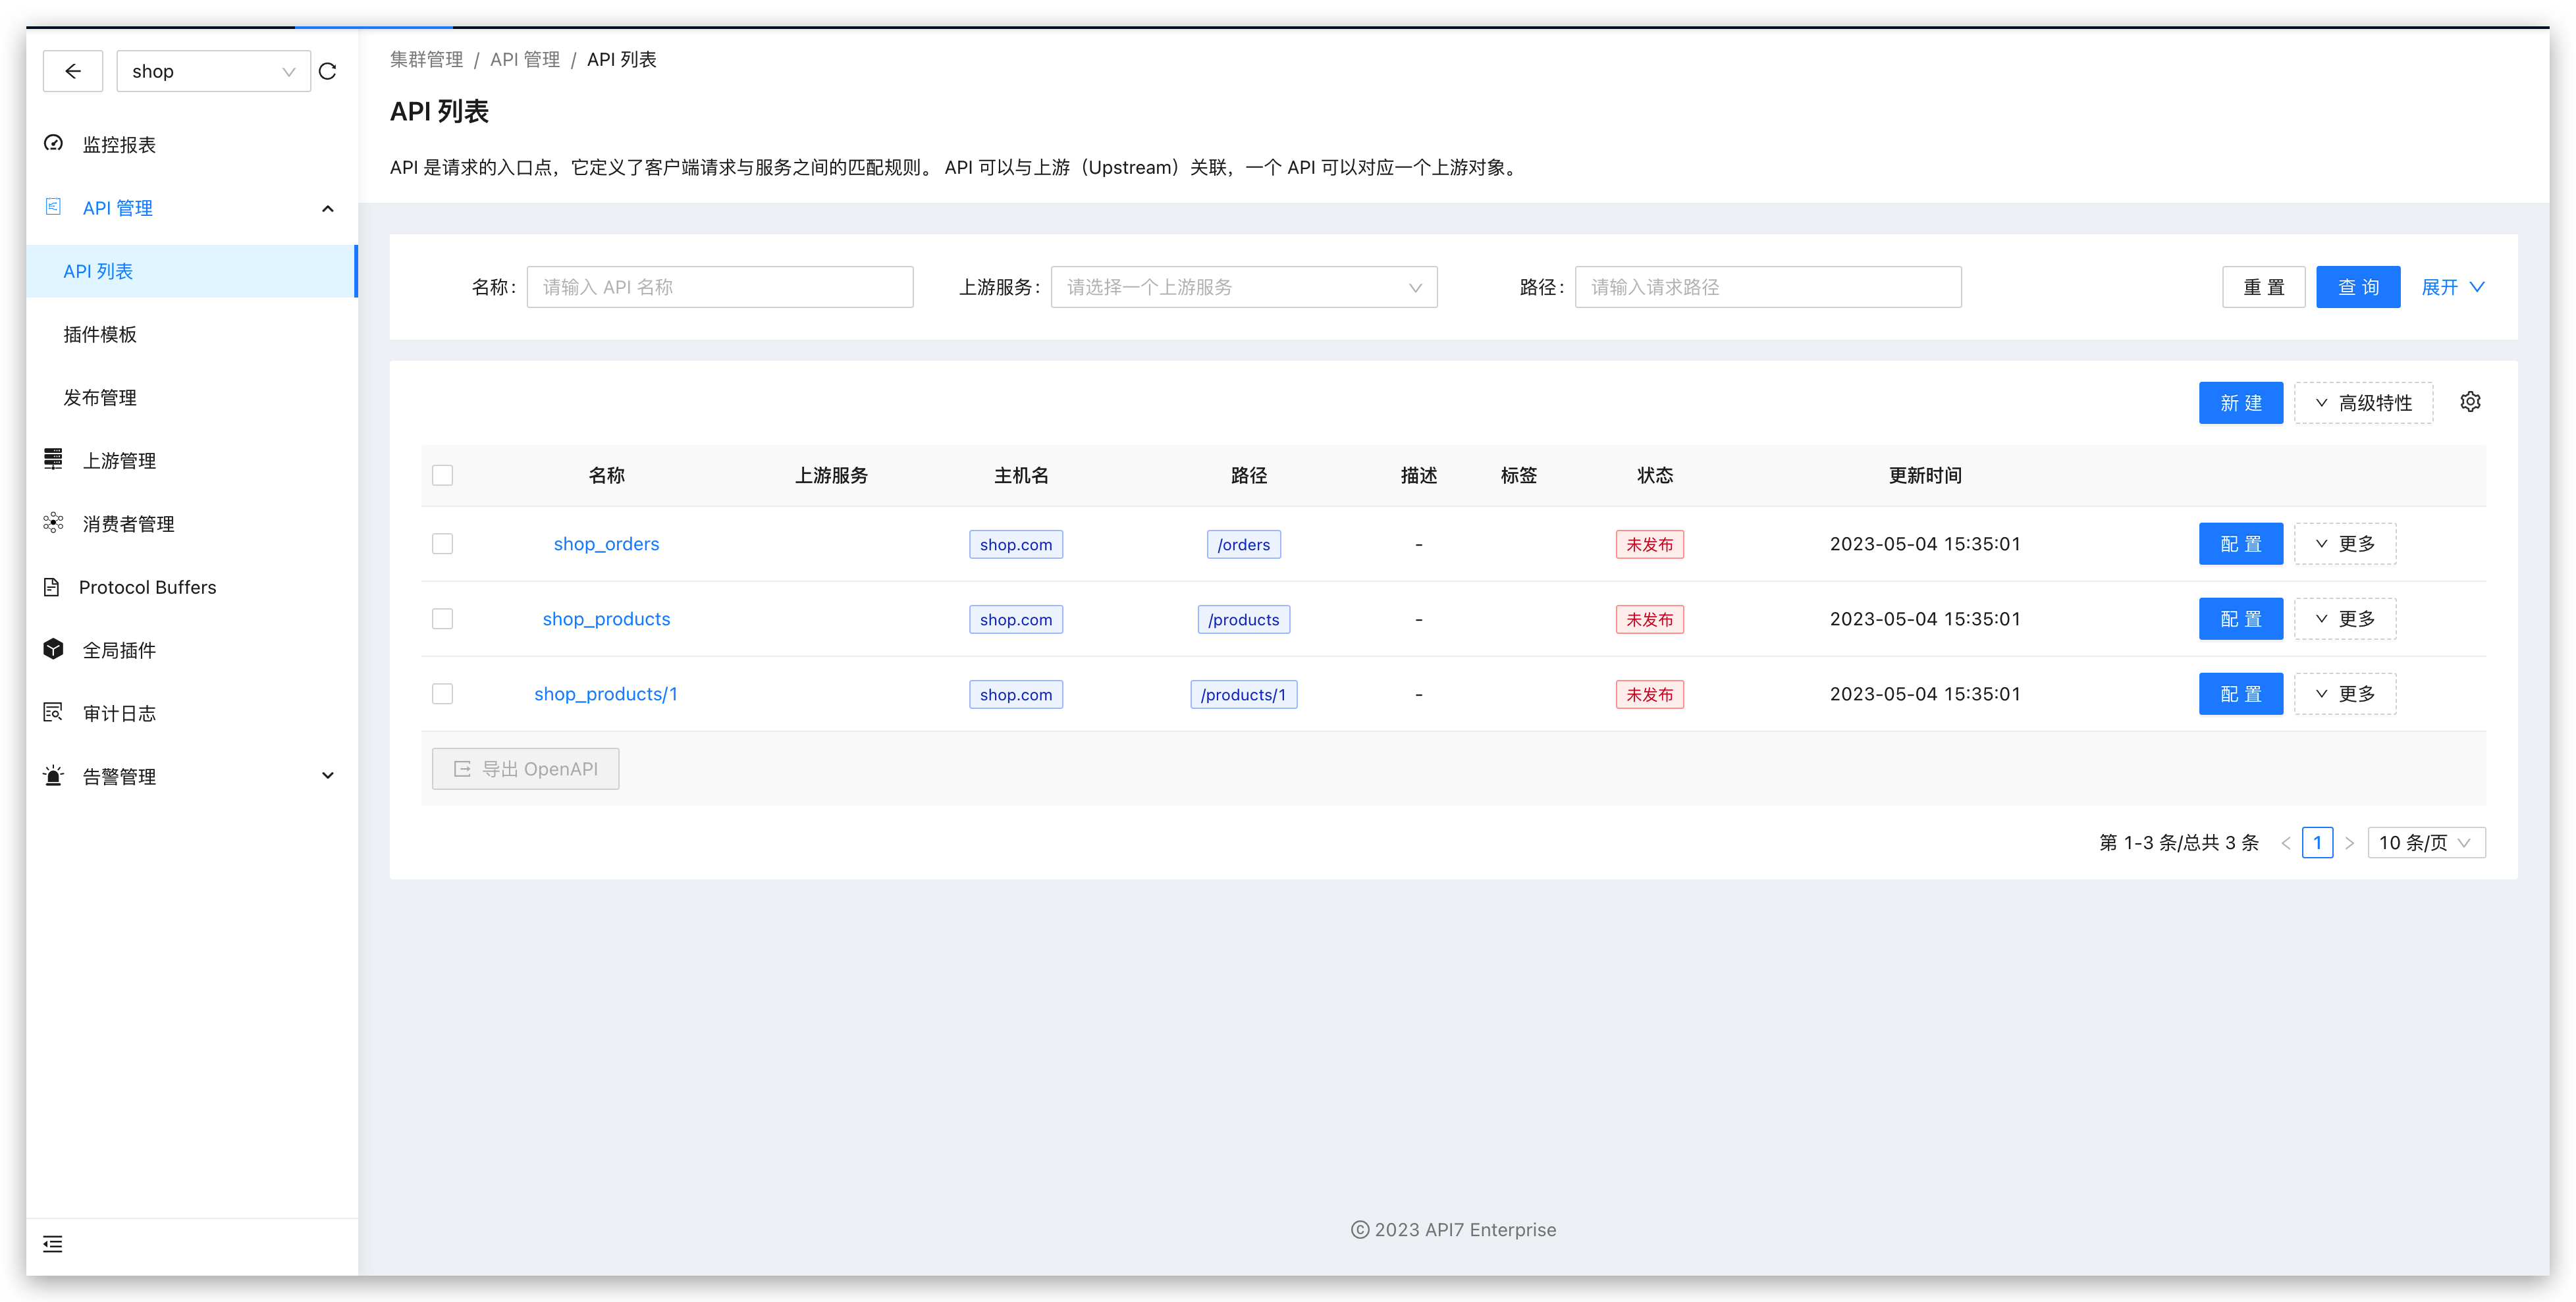Click the /products/1 path tag
The height and width of the screenshot is (1302, 2576).
(x=1243, y=694)
